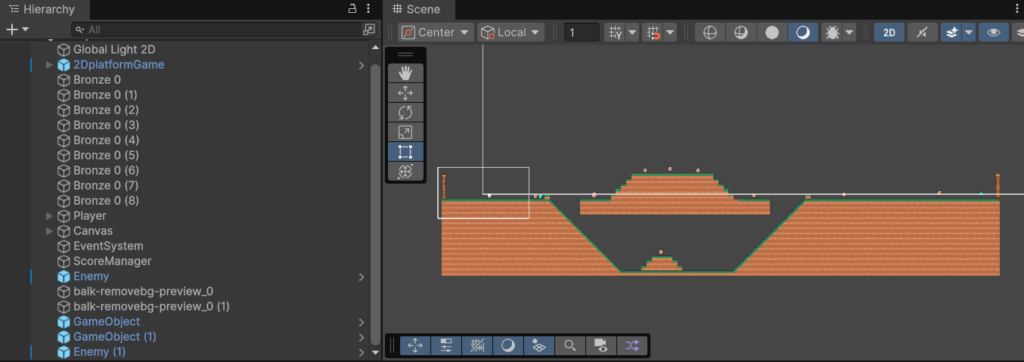Open prefab arrow for 2DplatformGame
The width and height of the screenshot is (1024, 362).
[x=361, y=65]
